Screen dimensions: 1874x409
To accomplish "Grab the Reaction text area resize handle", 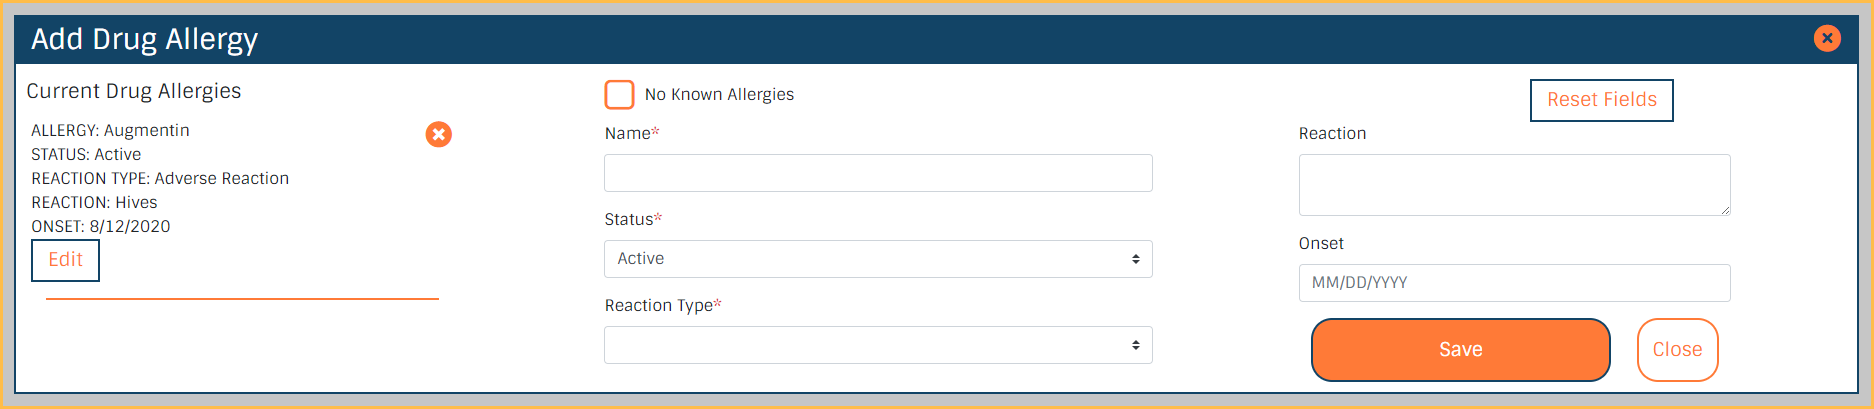I will (1725, 210).
